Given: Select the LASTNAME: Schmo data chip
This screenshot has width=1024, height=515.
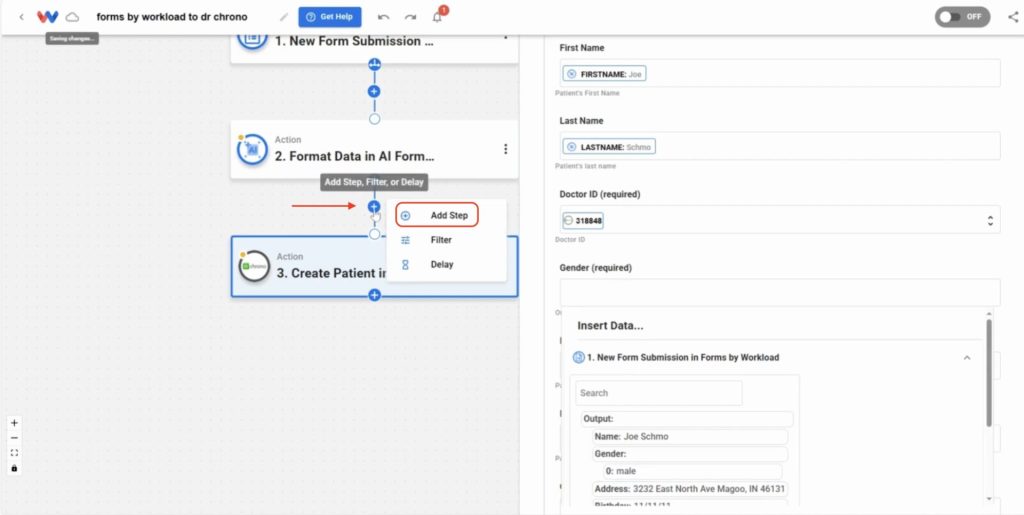Looking at the screenshot, I should [x=609, y=148].
